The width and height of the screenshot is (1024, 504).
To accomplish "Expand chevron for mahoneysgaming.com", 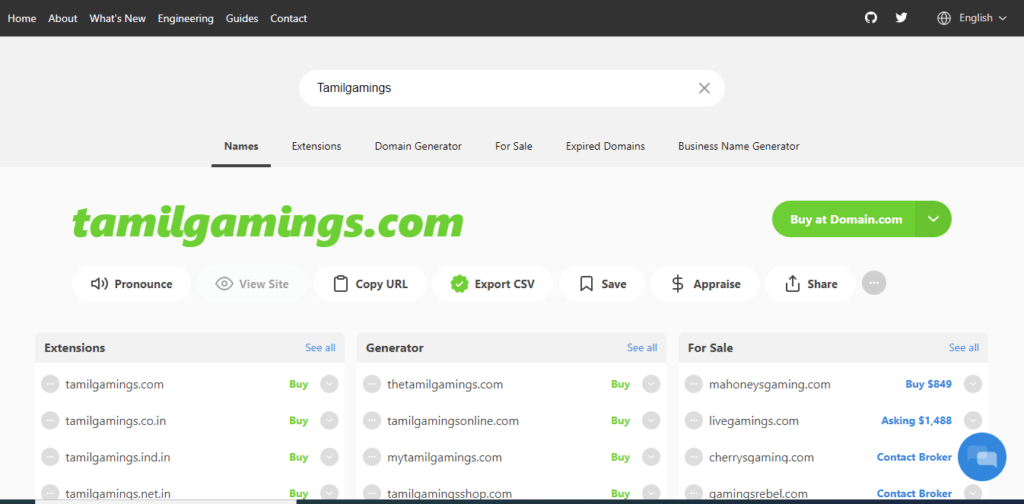I will point(973,384).
